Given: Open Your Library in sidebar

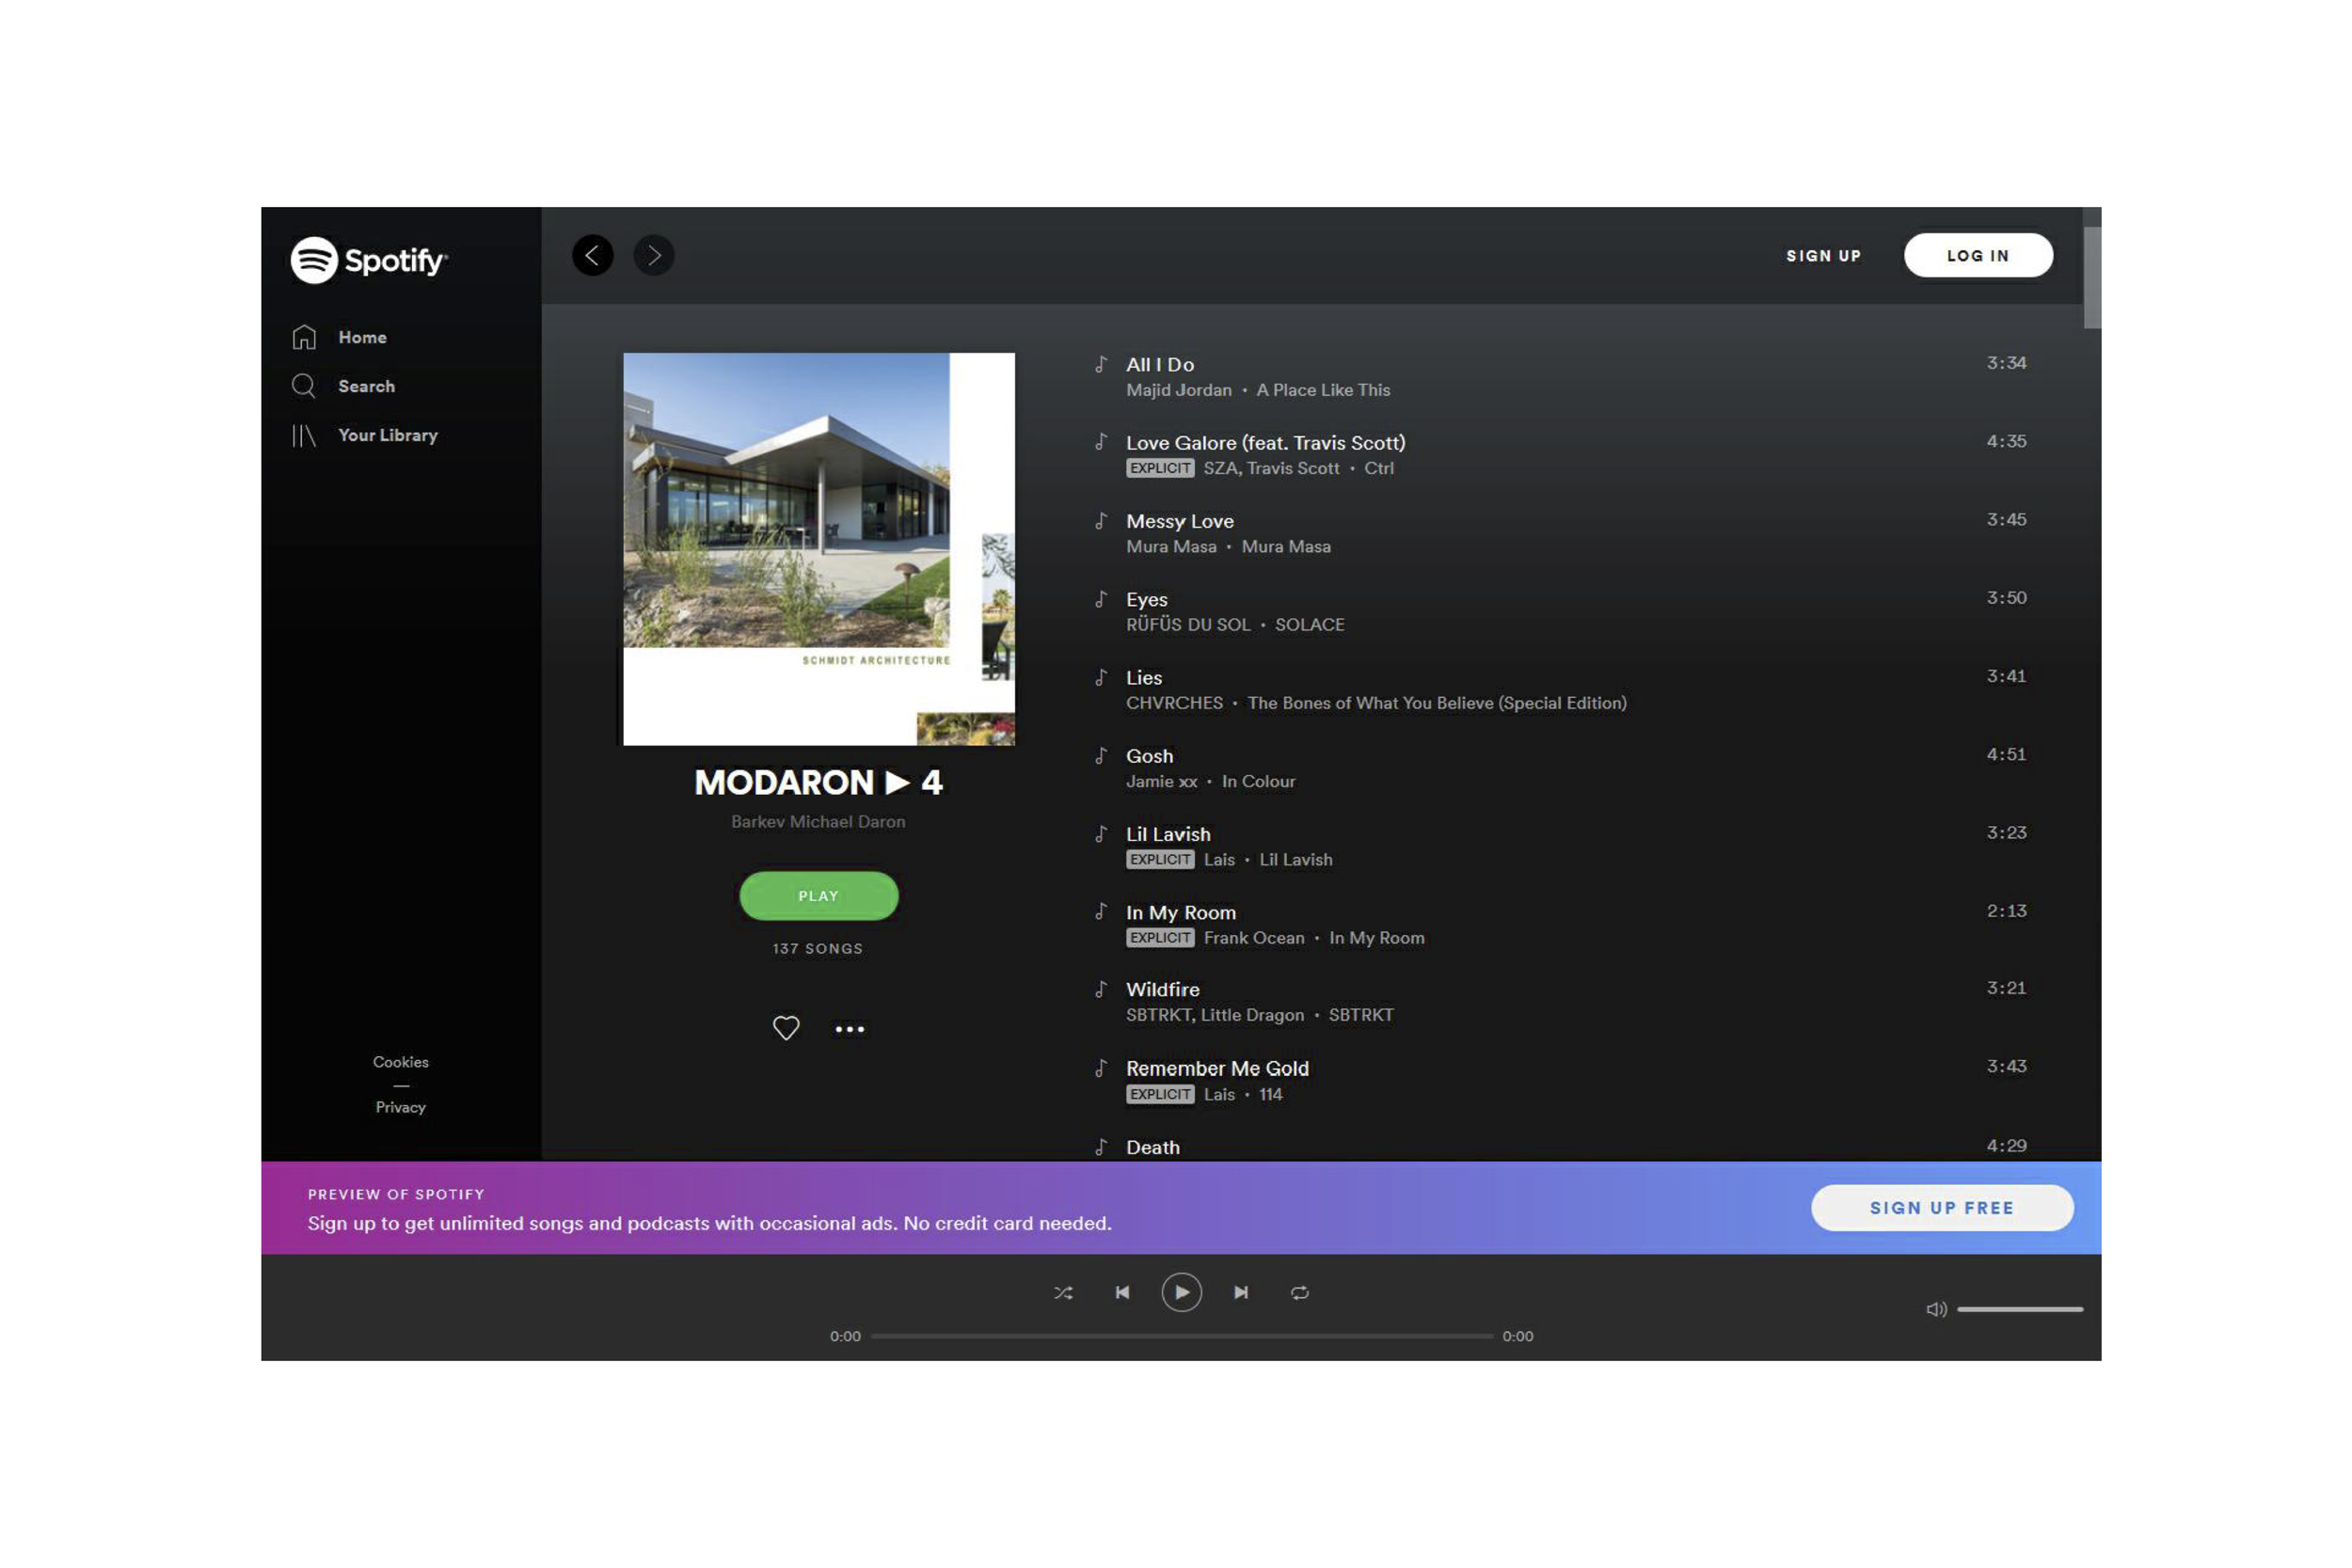Looking at the screenshot, I should pos(387,435).
